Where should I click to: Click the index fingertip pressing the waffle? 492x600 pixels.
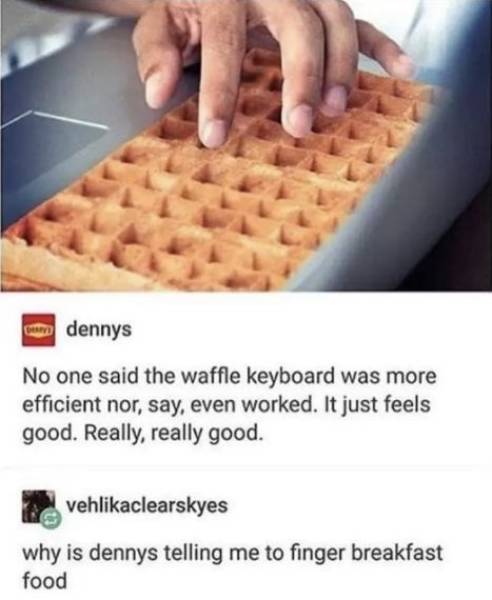(x=214, y=133)
